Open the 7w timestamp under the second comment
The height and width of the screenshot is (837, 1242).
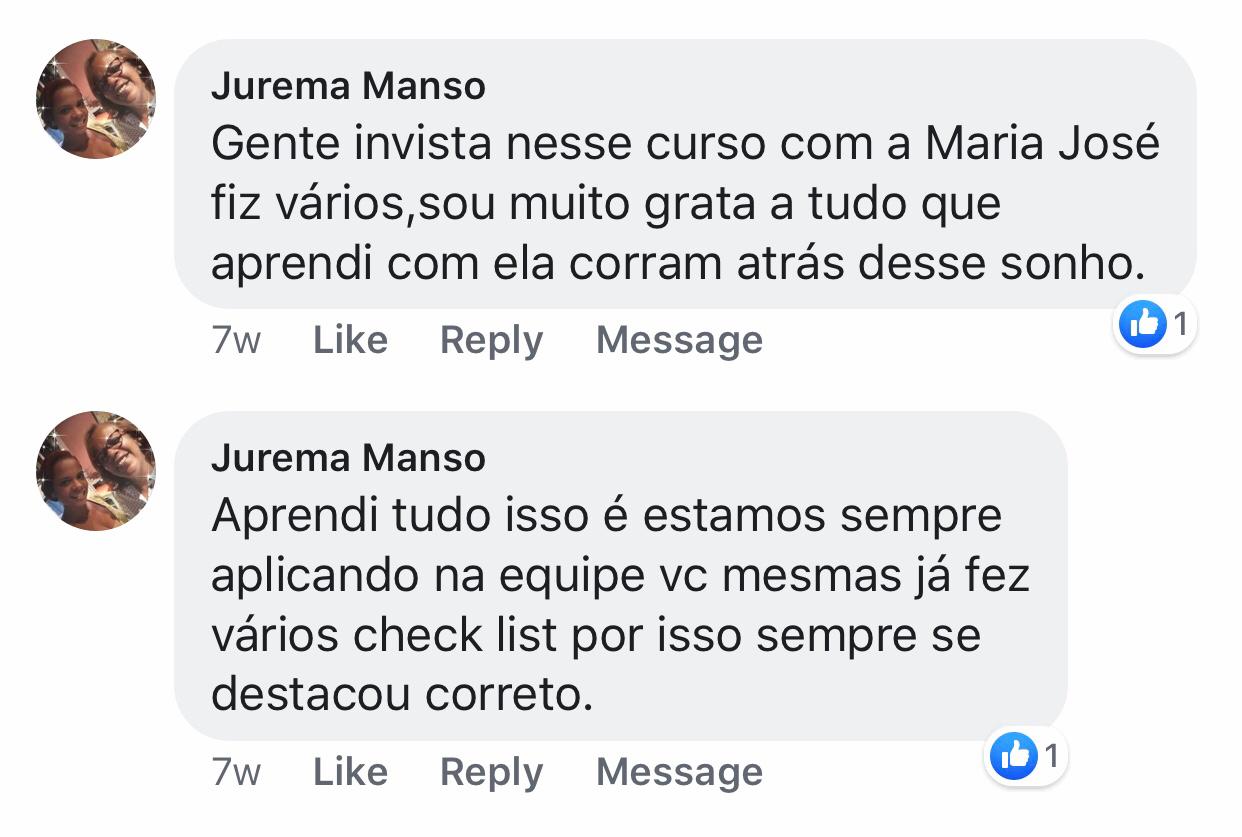[236, 773]
